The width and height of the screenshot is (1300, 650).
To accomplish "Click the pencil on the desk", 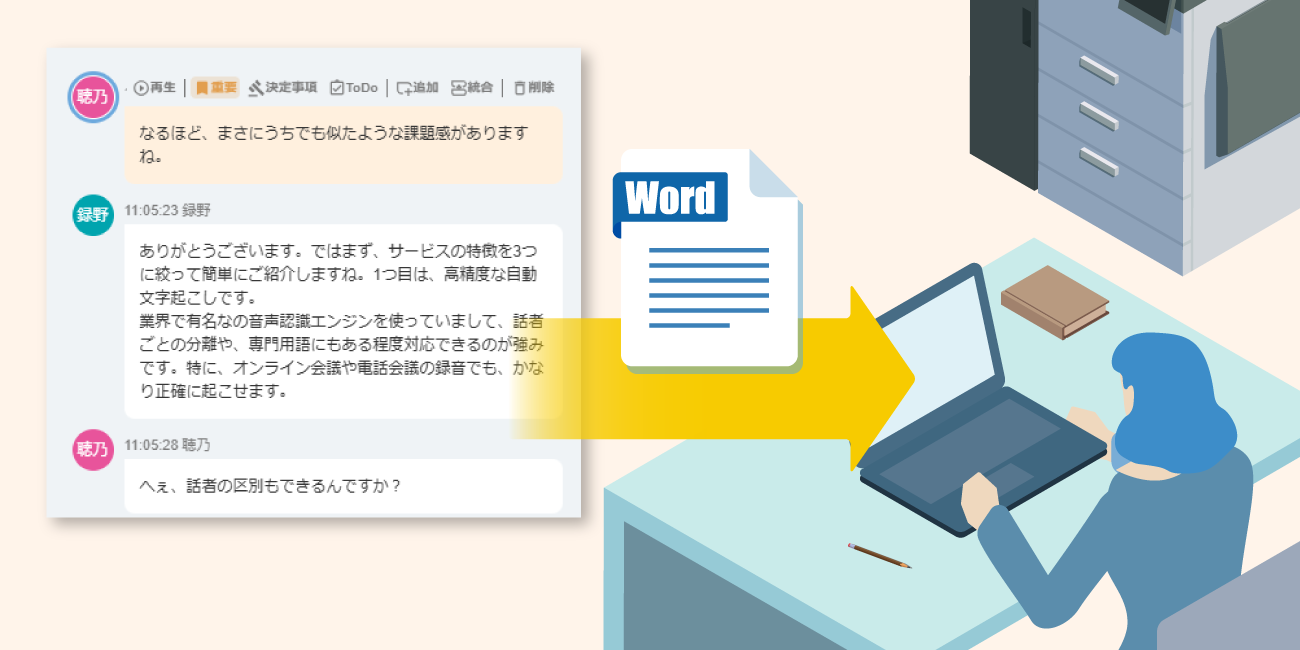I will pos(879,556).
